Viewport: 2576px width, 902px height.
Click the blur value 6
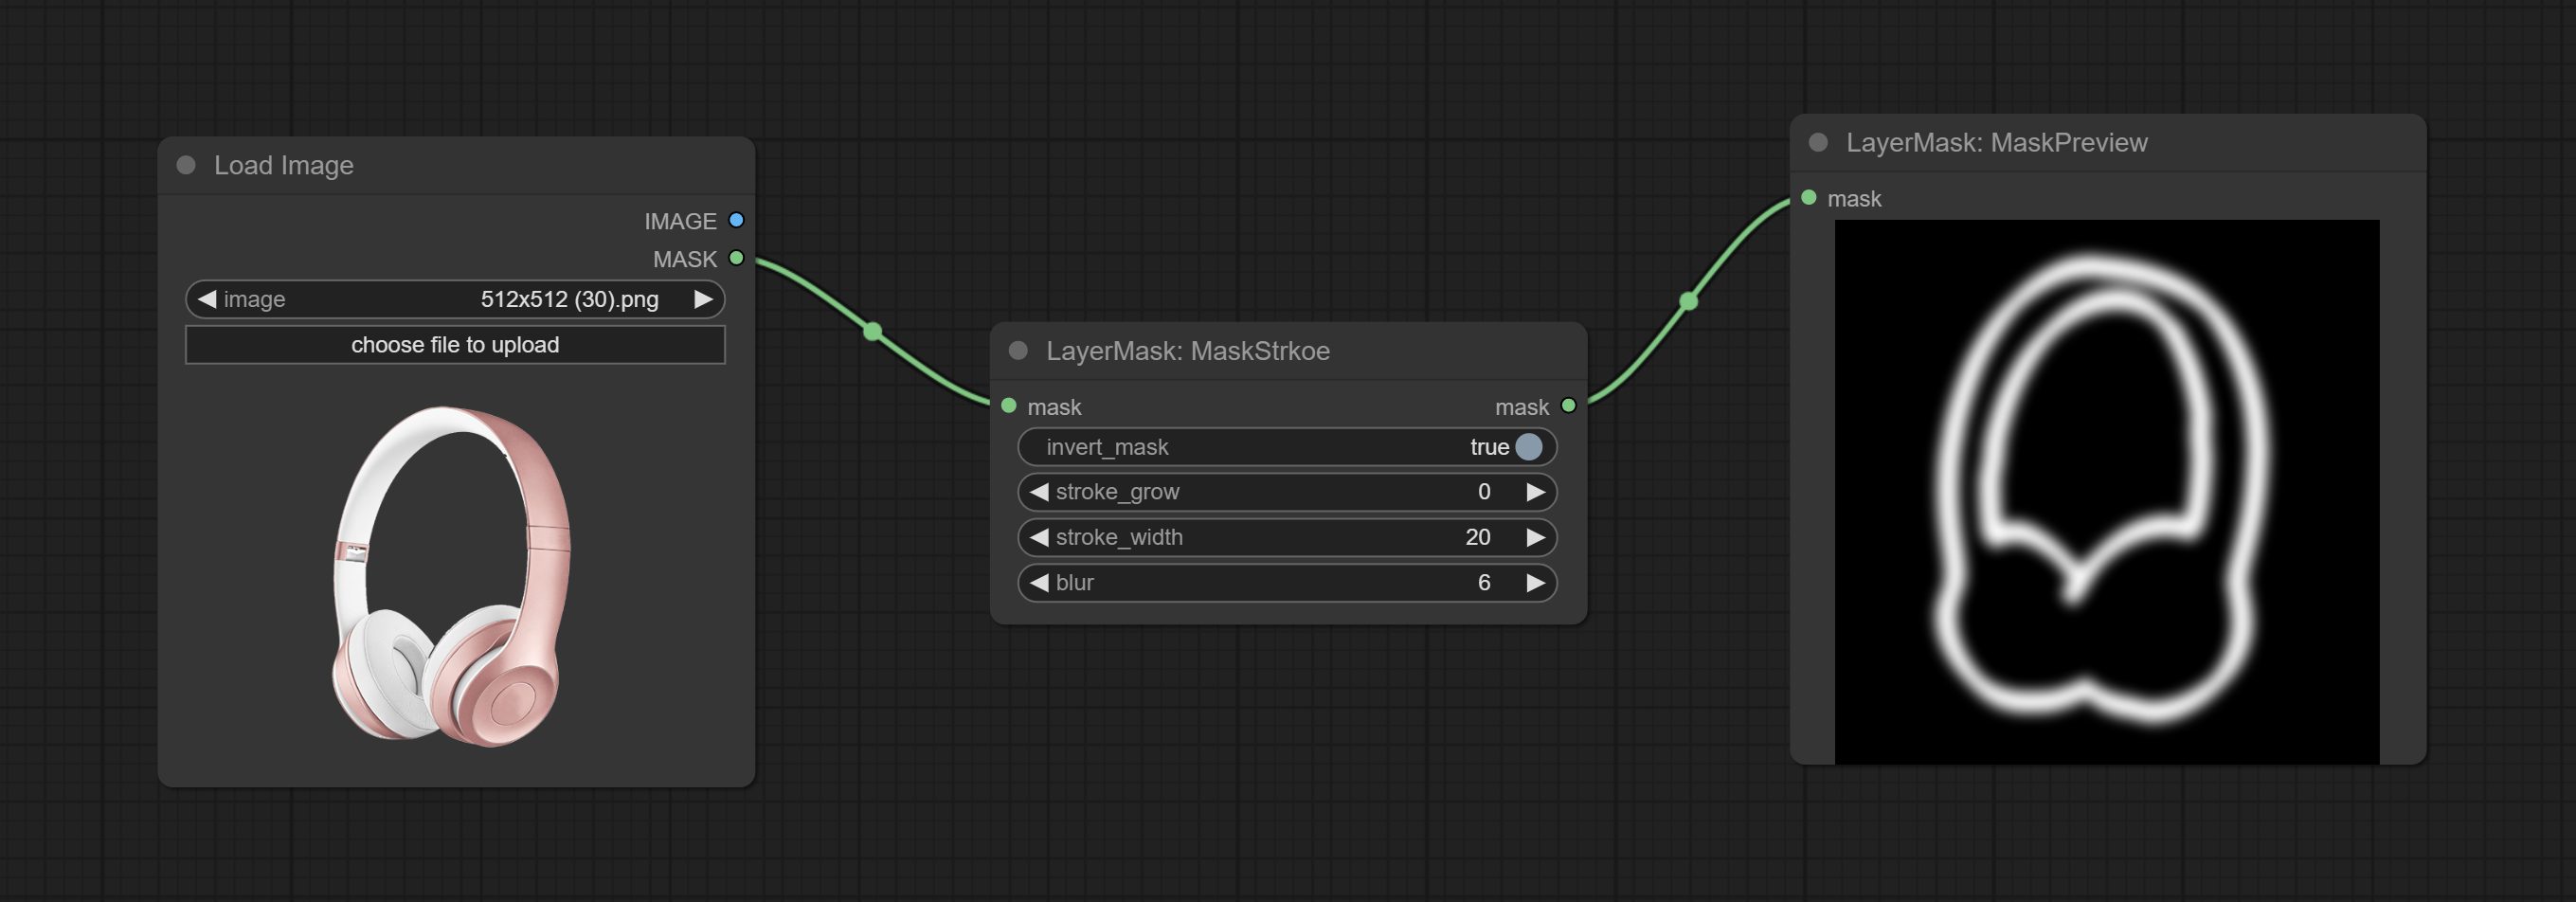(x=1484, y=583)
